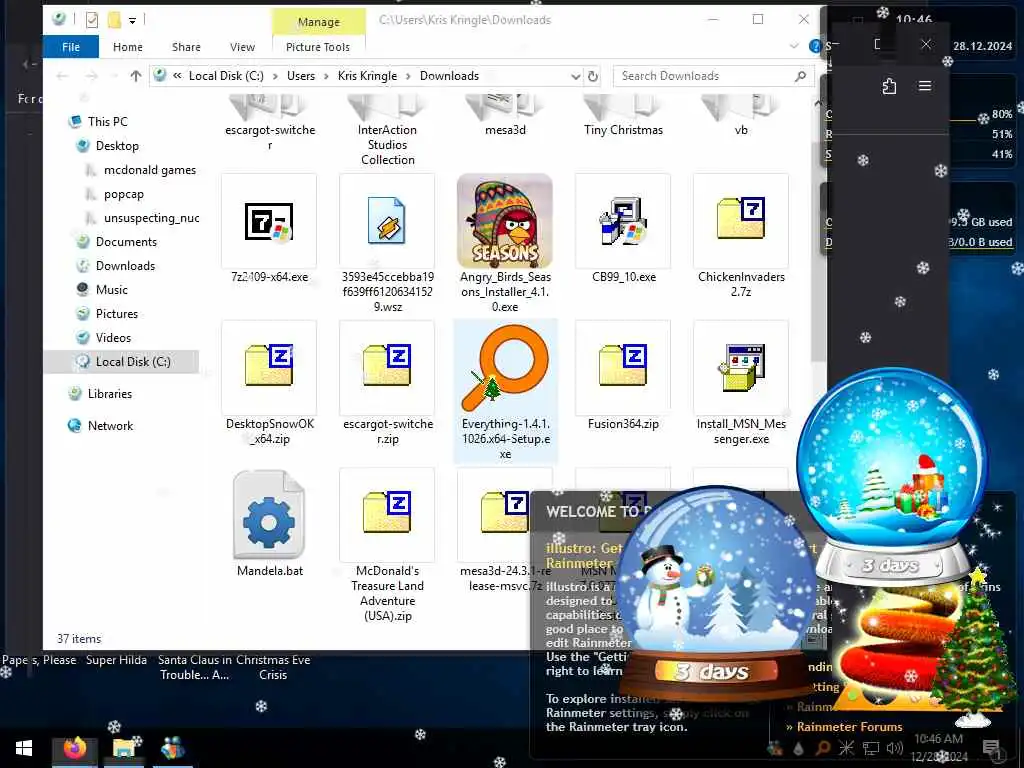1024x768 pixels.
Task: Go back with the back arrow
Action: point(63,76)
